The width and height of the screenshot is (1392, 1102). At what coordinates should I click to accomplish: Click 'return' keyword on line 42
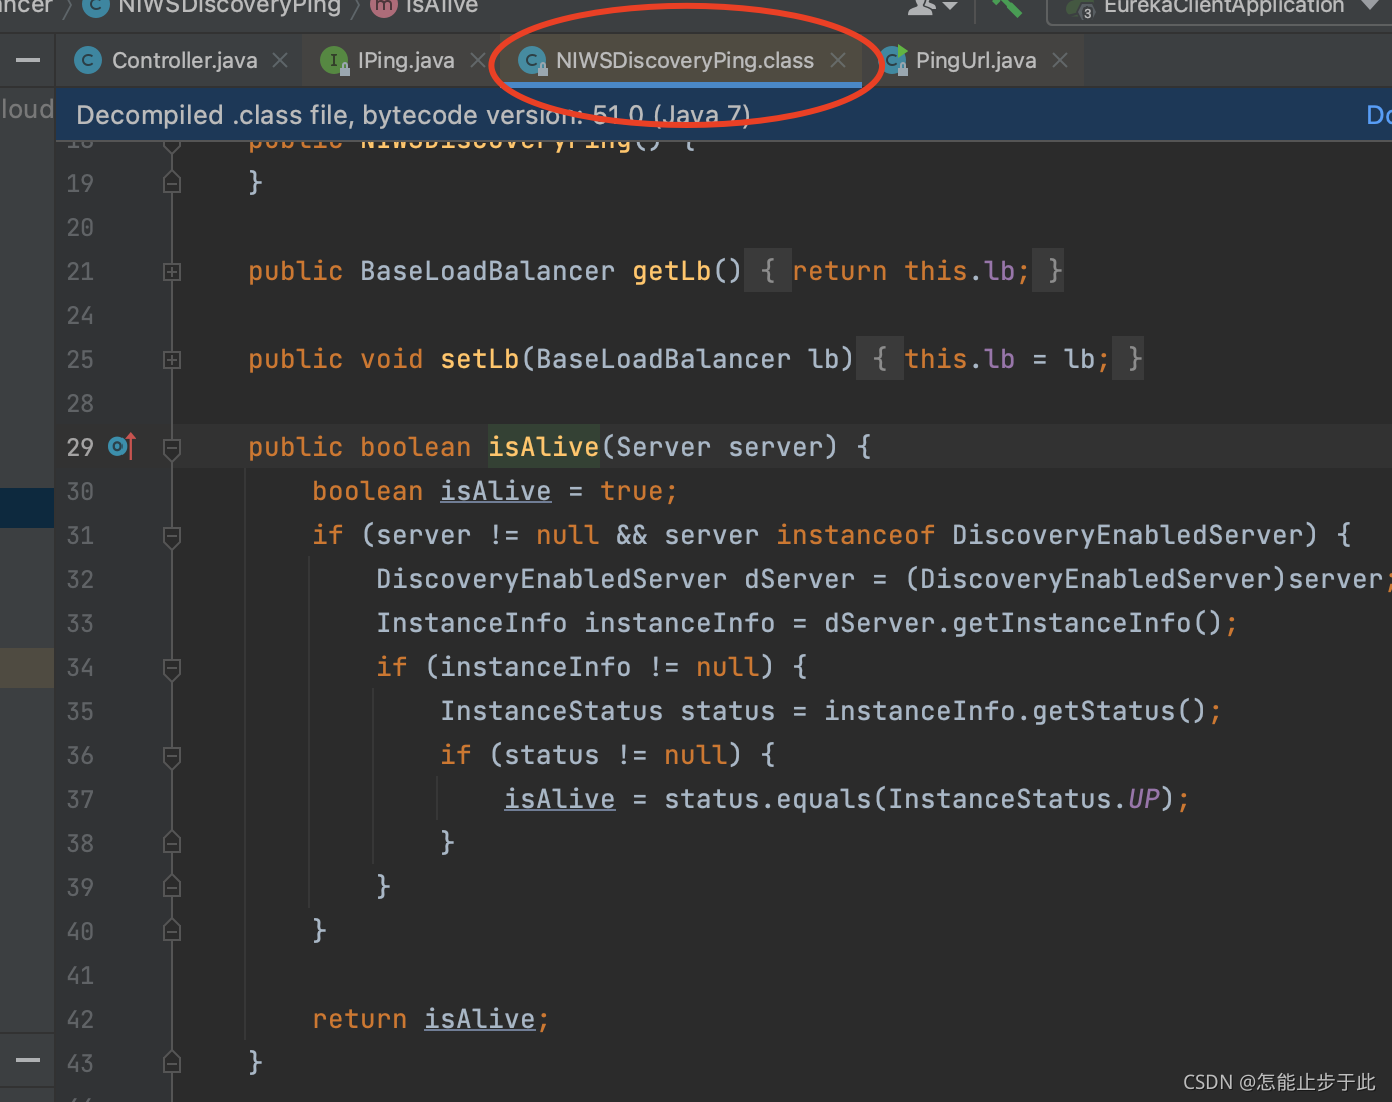[x=359, y=1019]
